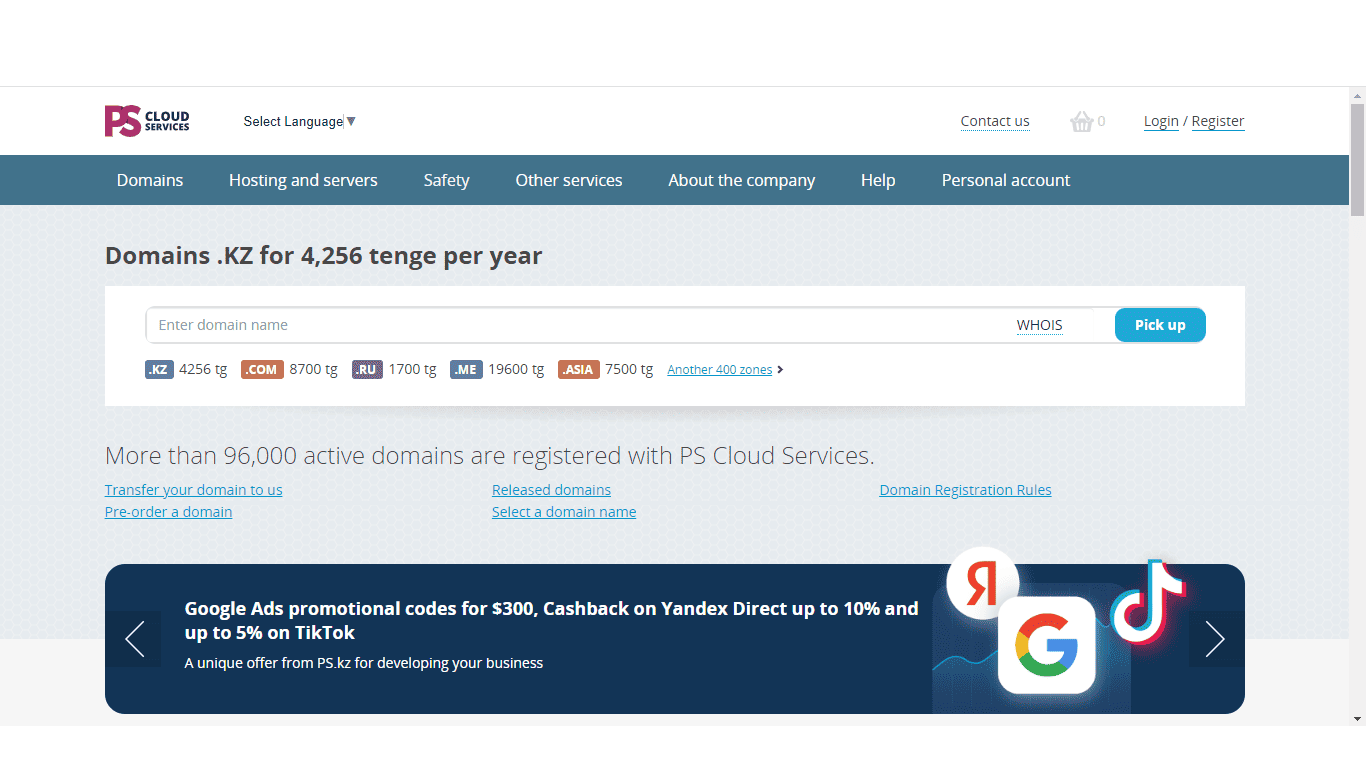
Task: Select the .ME domain zone badge
Action: point(466,369)
